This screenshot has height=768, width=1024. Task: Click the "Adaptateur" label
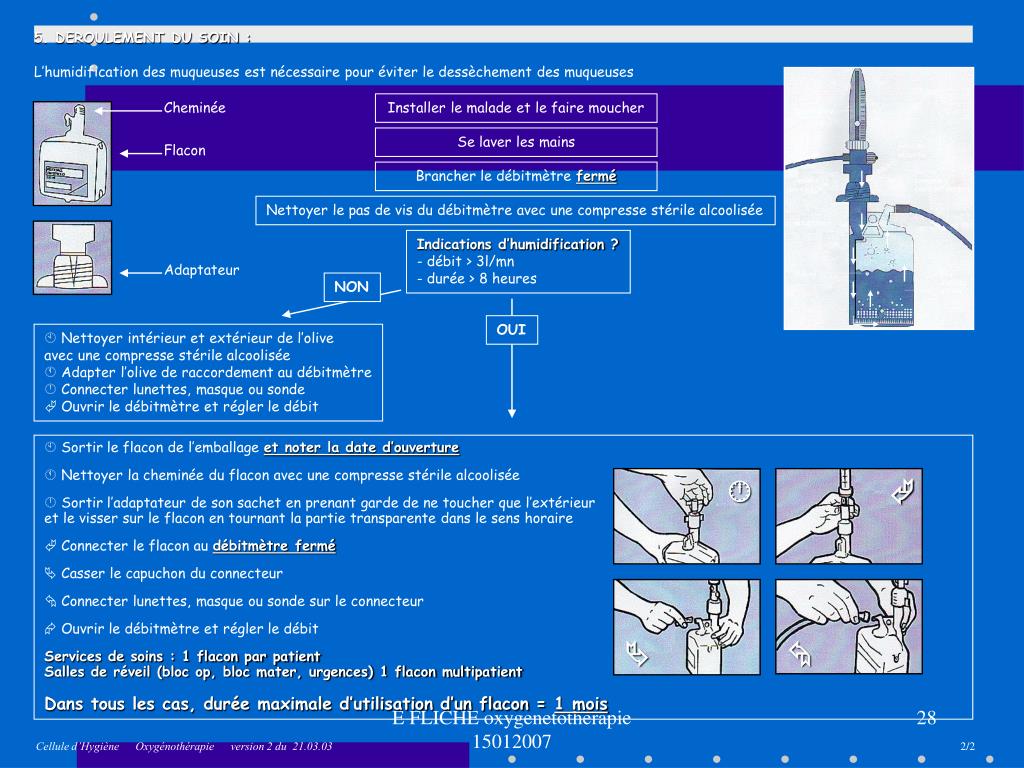(x=202, y=270)
